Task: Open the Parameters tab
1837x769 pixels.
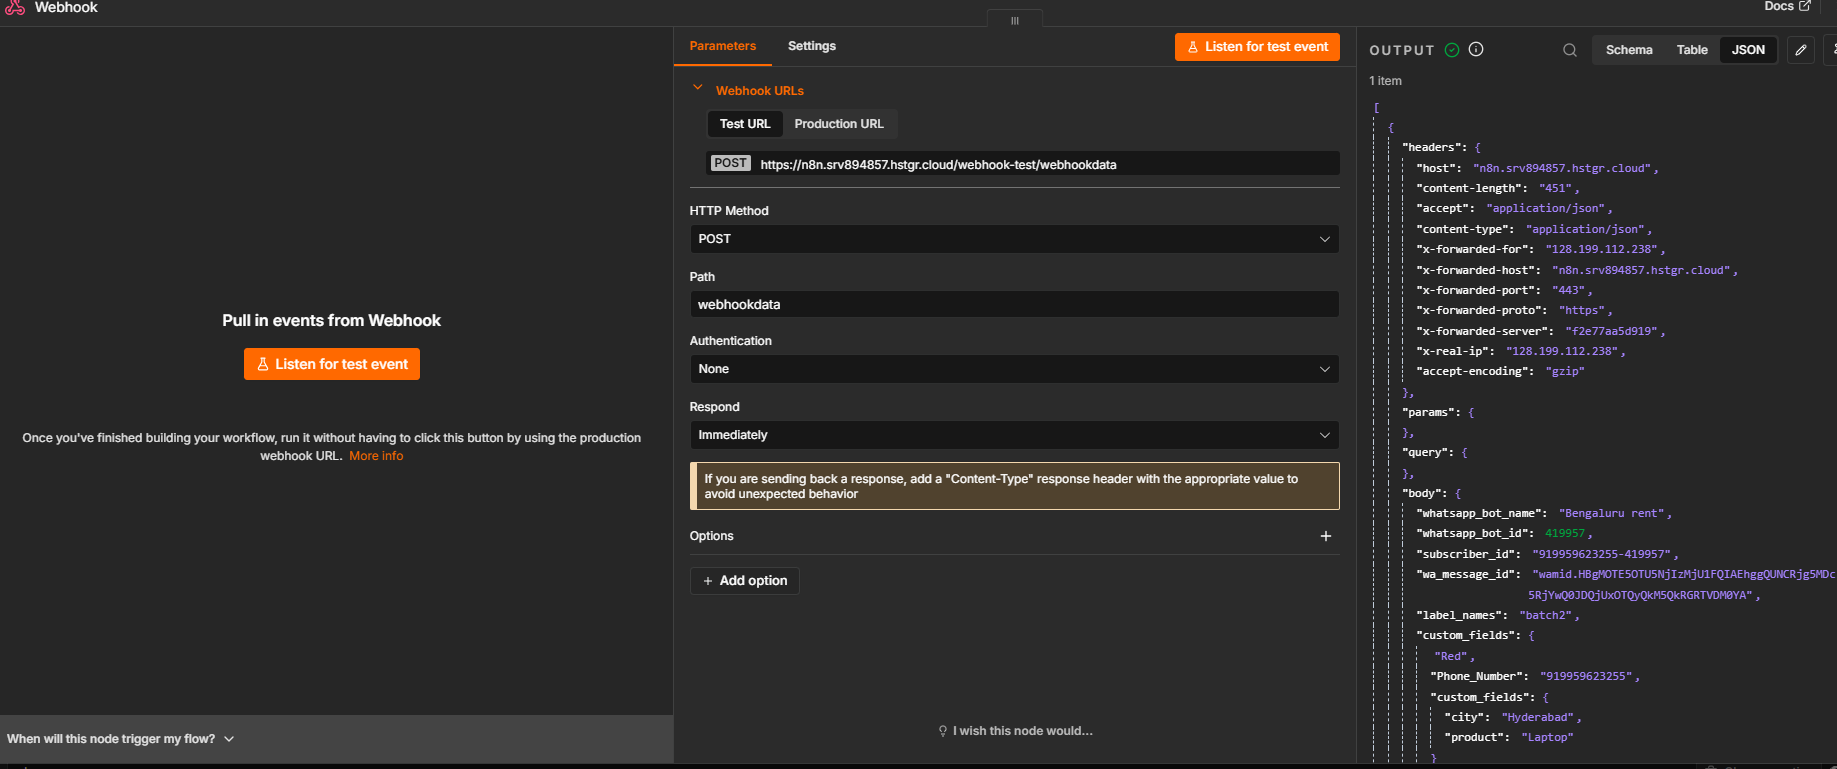Action: click(x=722, y=46)
